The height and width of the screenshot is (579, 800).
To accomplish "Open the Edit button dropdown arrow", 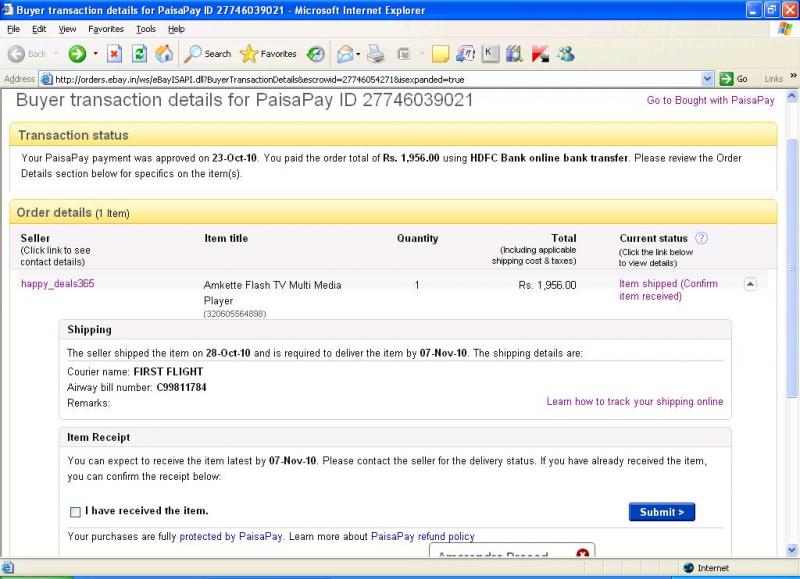I will click(x=422, y=54).
